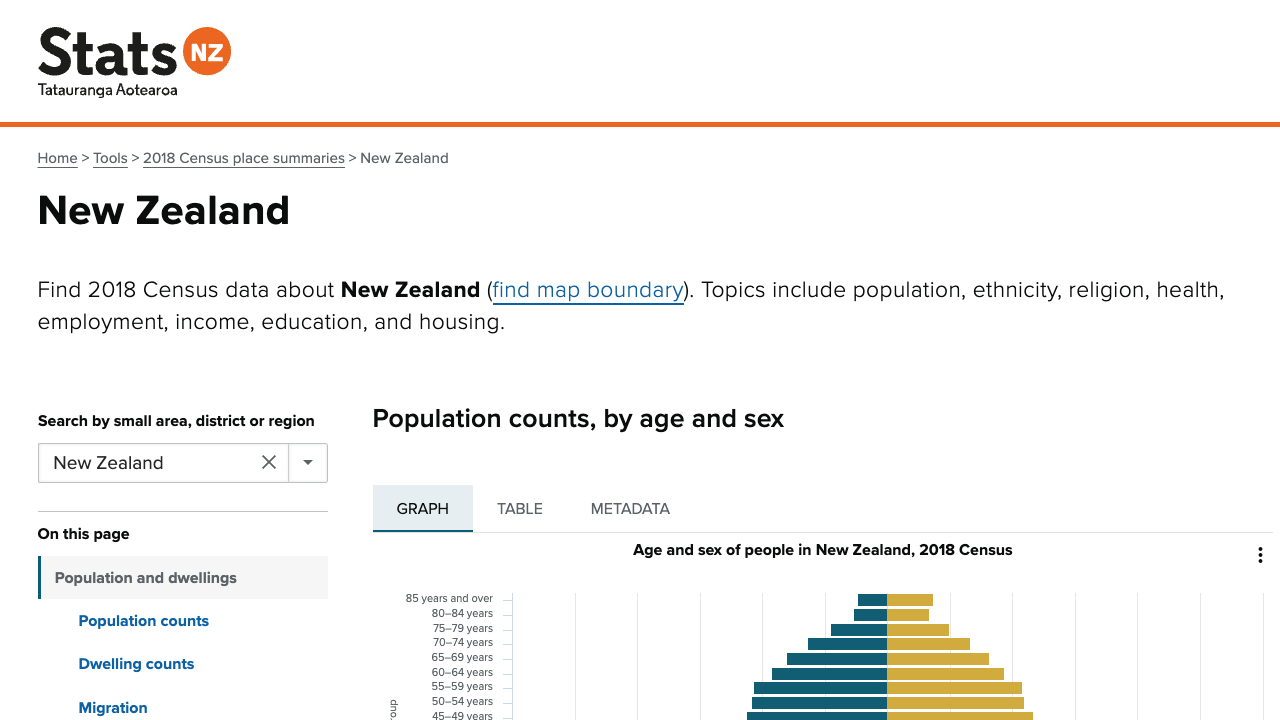Jump to Population counts section

[x=144, y=621]
